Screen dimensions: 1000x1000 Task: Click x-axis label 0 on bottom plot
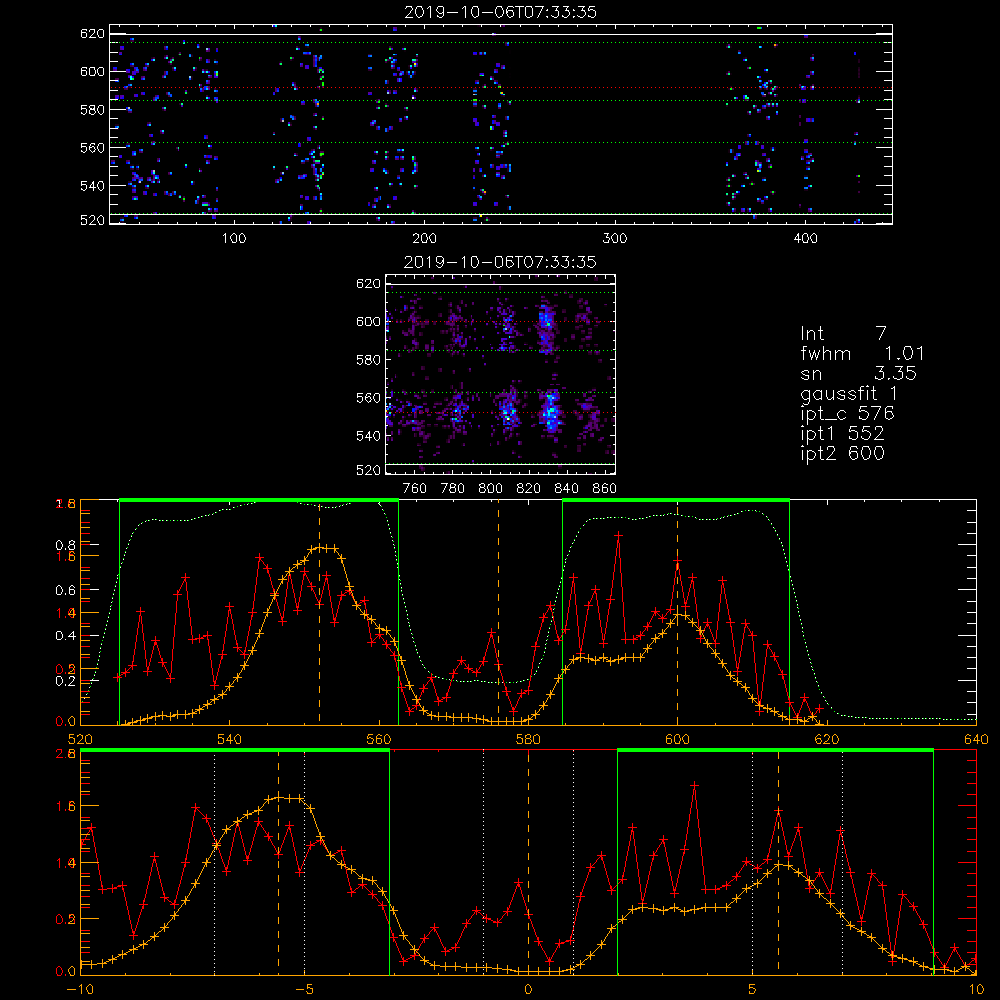click(x=528, y=990)
